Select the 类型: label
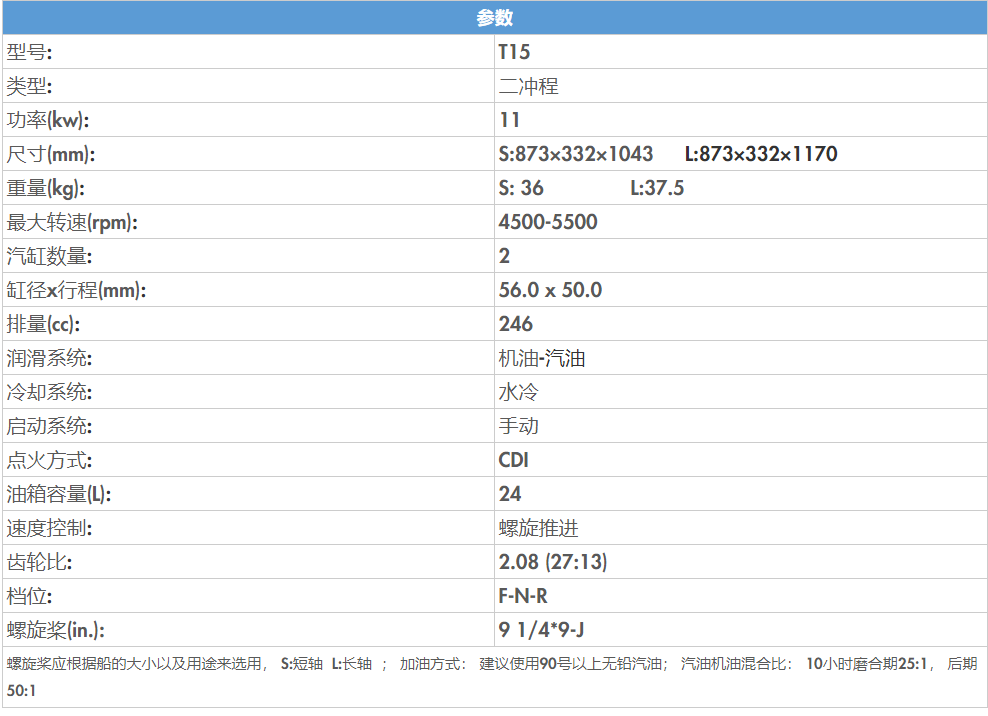Image resolution: width=988 pixels, height=716 pixels. [29, 86]
